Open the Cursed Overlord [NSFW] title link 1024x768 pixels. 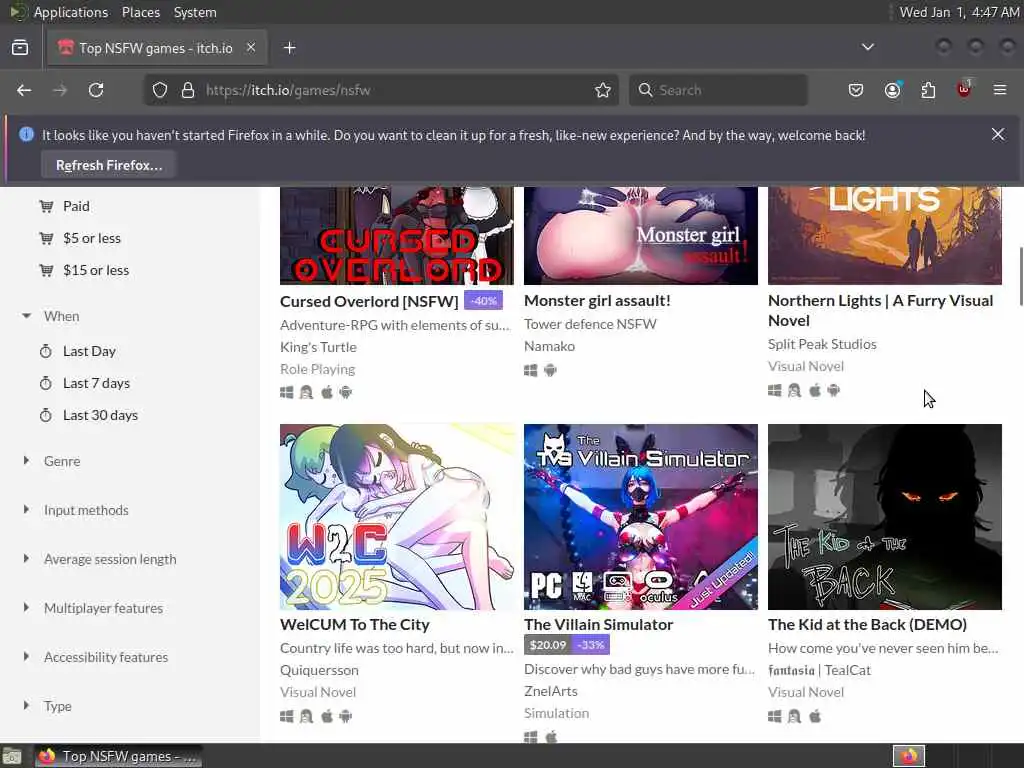(x=369, y=302)
